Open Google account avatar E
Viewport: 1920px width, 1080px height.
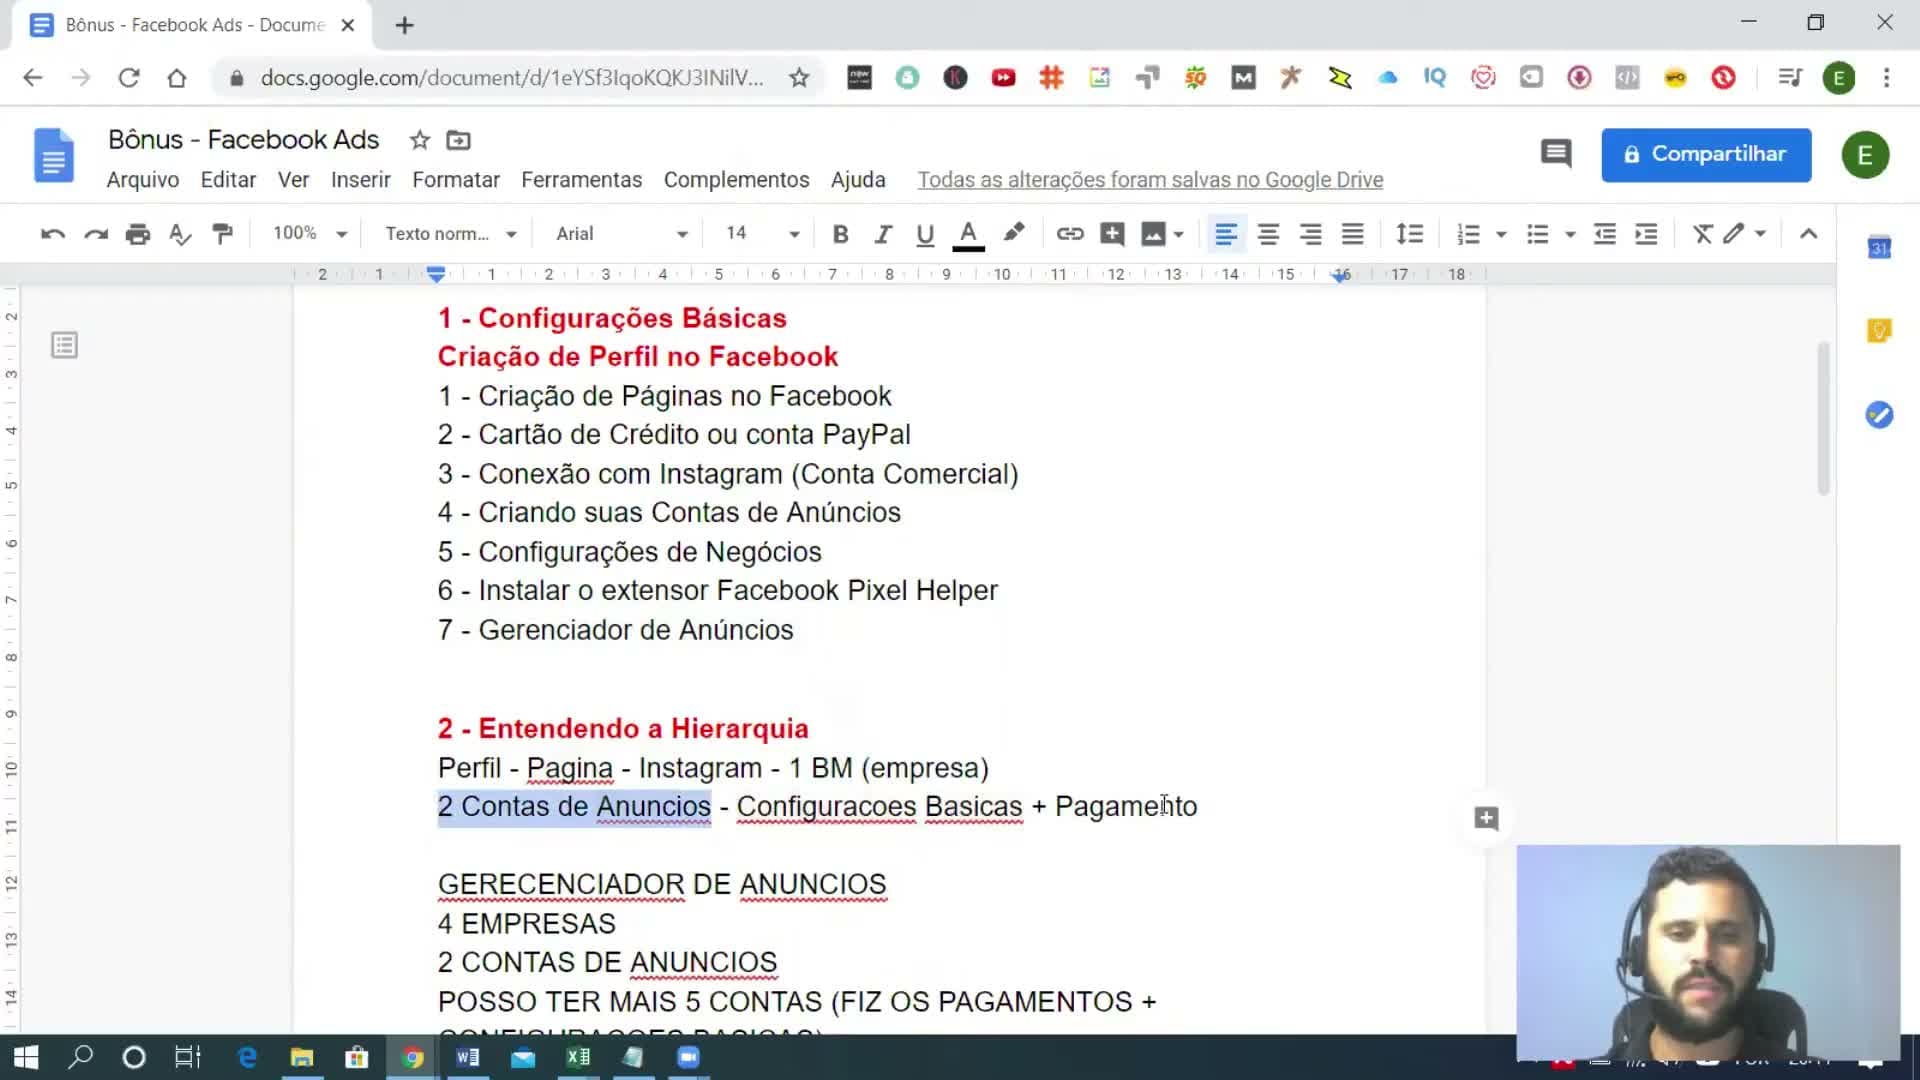(1865, 155)
